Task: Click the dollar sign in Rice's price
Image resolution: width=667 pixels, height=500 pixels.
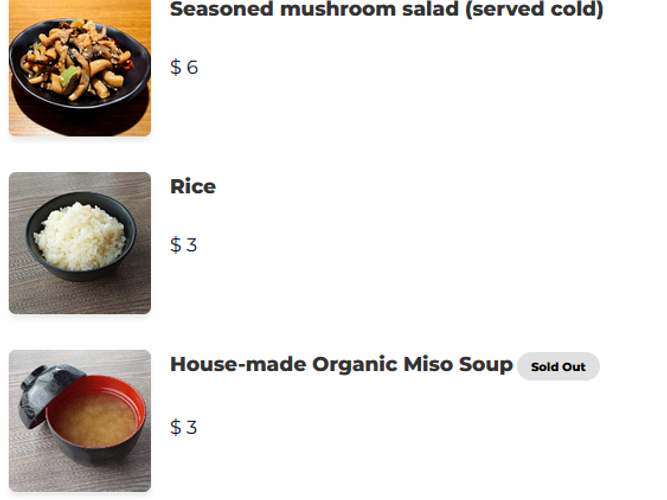Action: click(176, 245)
